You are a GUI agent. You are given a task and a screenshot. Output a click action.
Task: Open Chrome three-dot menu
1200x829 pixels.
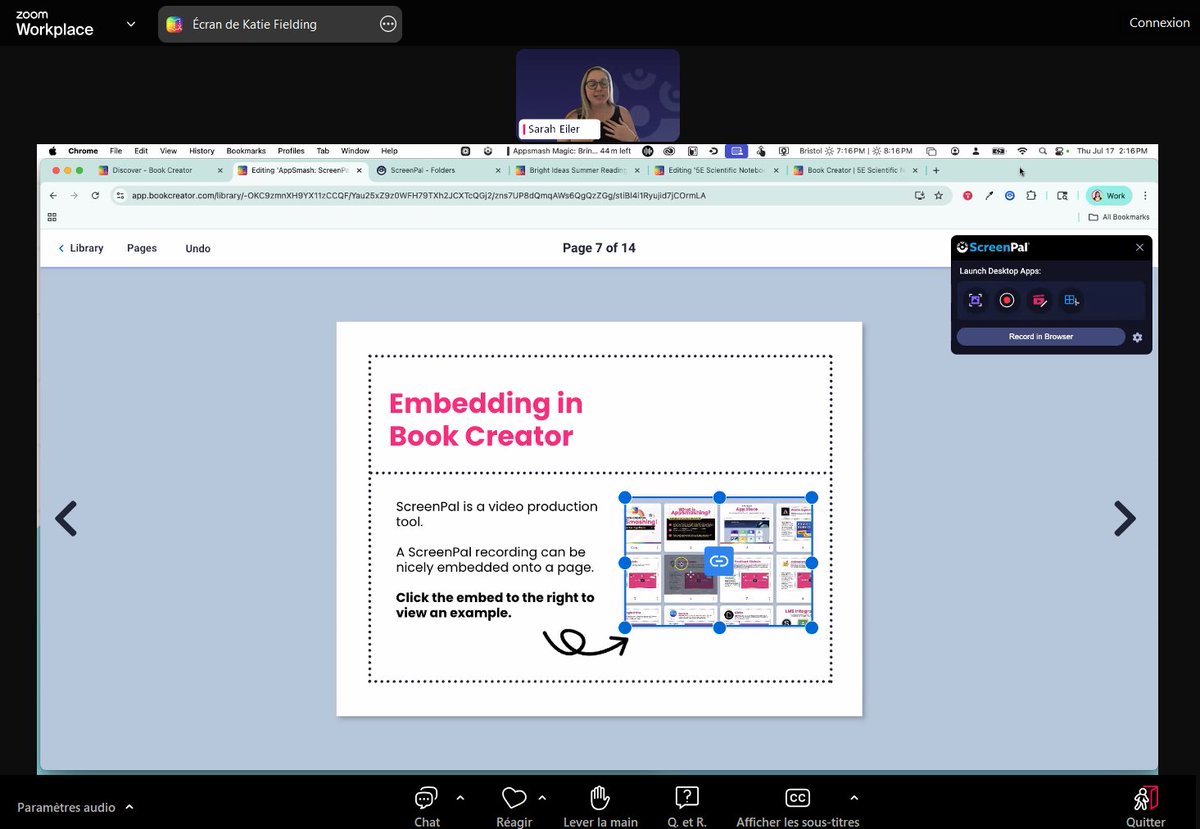(1145, 195)
